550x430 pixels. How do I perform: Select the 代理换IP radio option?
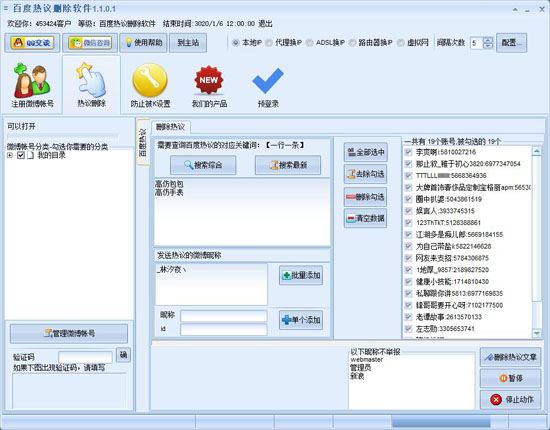click(269, 43)
